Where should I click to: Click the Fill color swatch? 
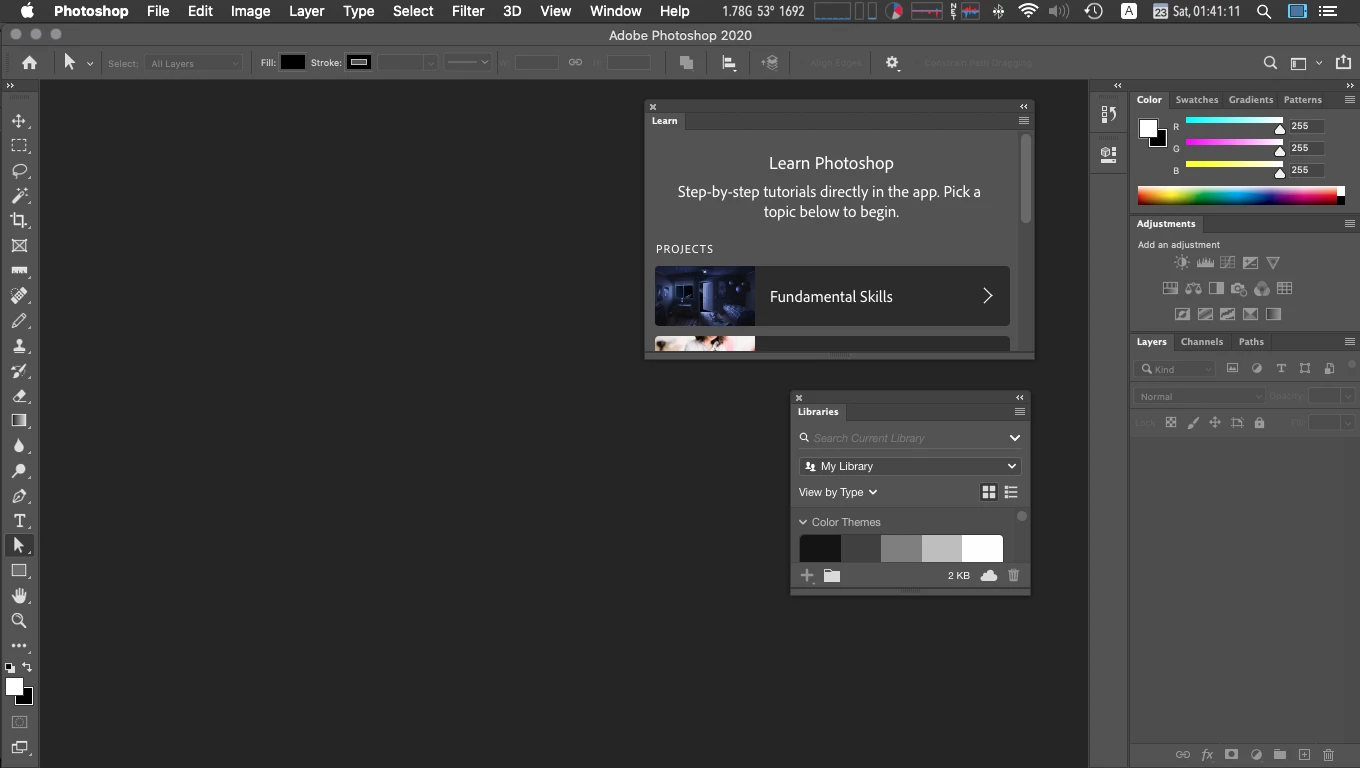pos(293,62)
